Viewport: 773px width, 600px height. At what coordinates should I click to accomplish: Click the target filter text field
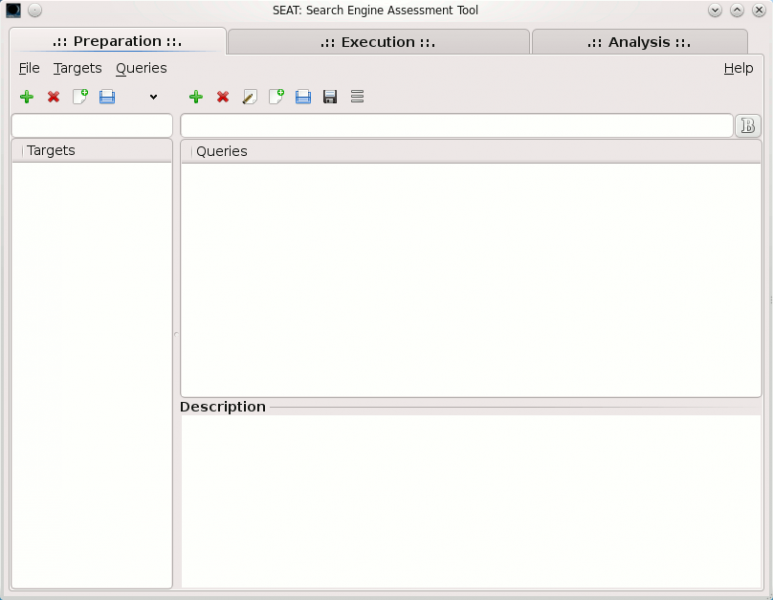pos(92,126)
